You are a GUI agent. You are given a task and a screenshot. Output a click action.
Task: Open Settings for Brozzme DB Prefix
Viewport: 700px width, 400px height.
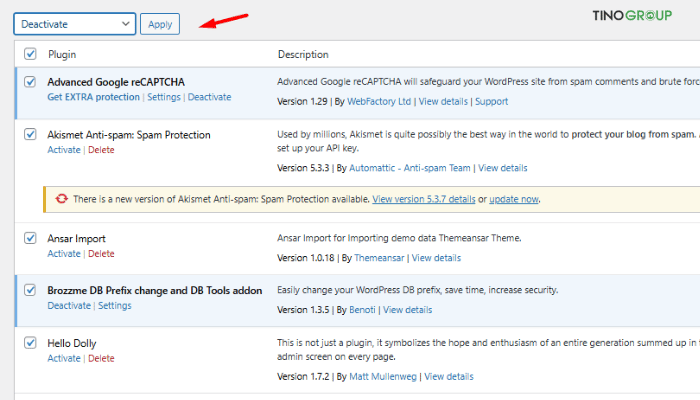click(x=115, y=305)
